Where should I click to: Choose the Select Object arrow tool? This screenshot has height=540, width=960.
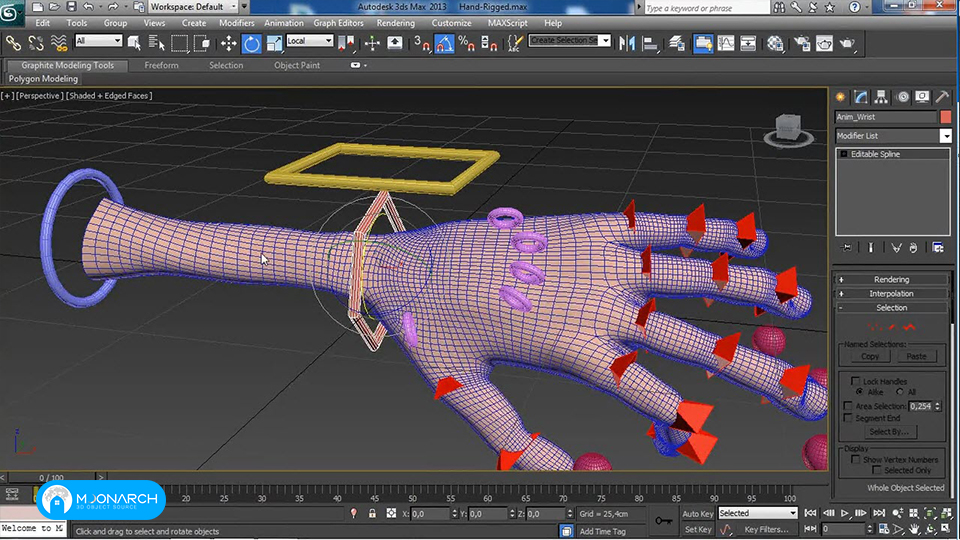(x=133, y=43)
